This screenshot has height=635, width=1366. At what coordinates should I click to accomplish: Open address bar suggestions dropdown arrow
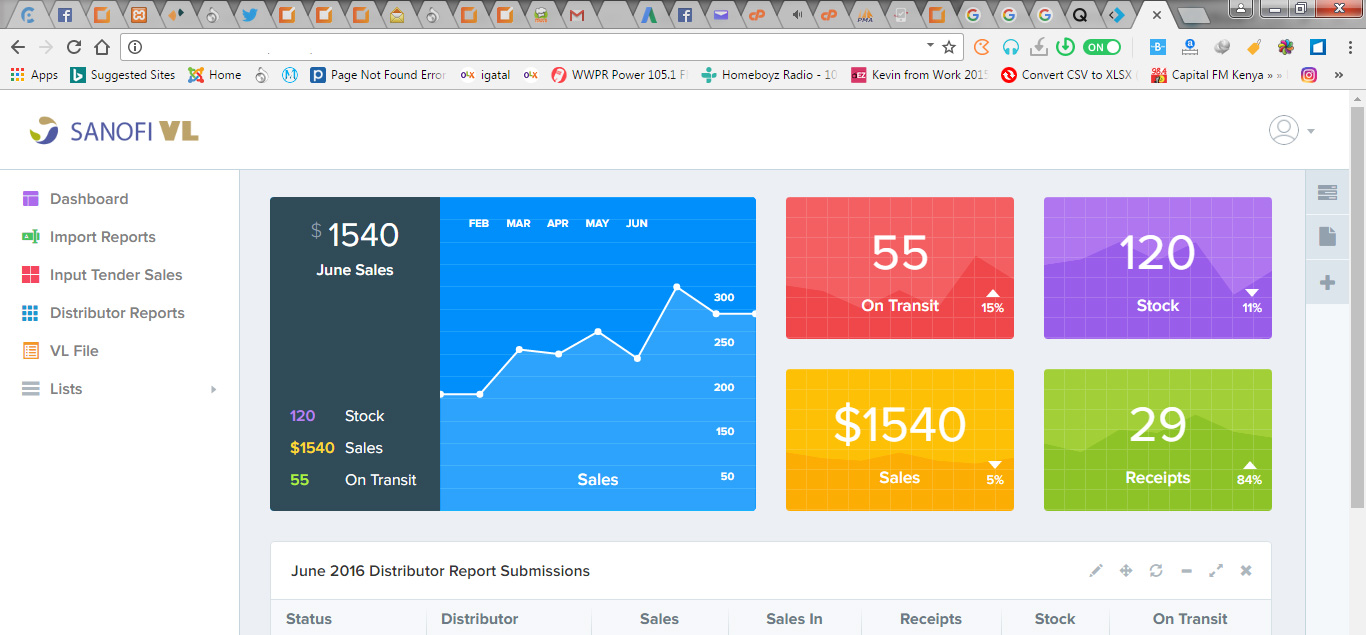(930, 46)
